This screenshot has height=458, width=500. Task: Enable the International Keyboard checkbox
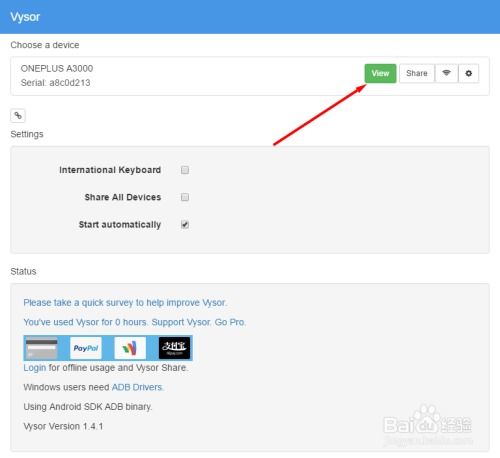coord(185,170)
